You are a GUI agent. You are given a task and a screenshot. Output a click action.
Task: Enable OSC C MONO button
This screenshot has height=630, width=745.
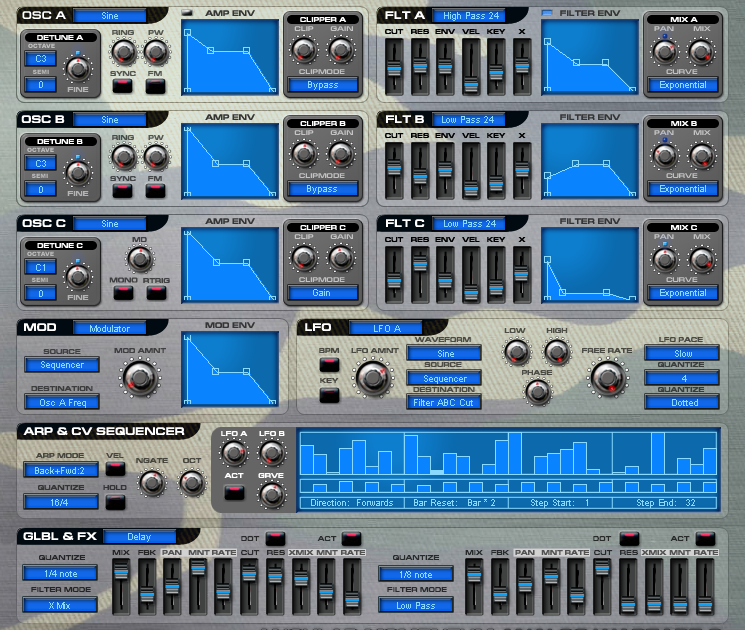123,293
